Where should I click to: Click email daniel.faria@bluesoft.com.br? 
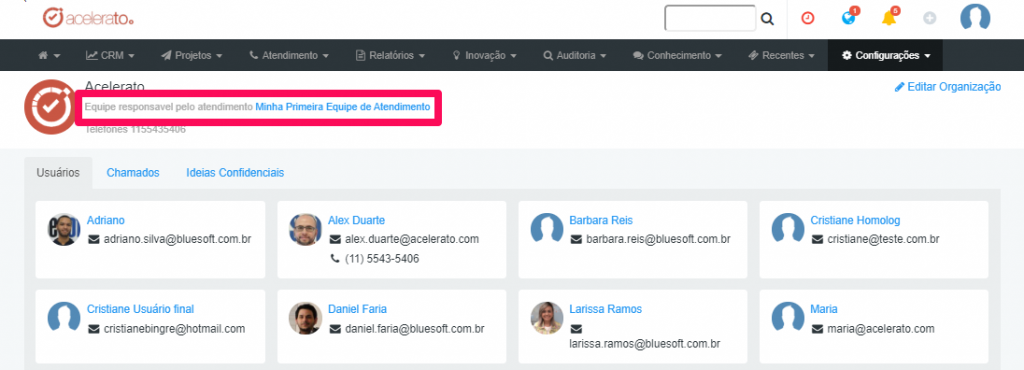coord(415,329)
